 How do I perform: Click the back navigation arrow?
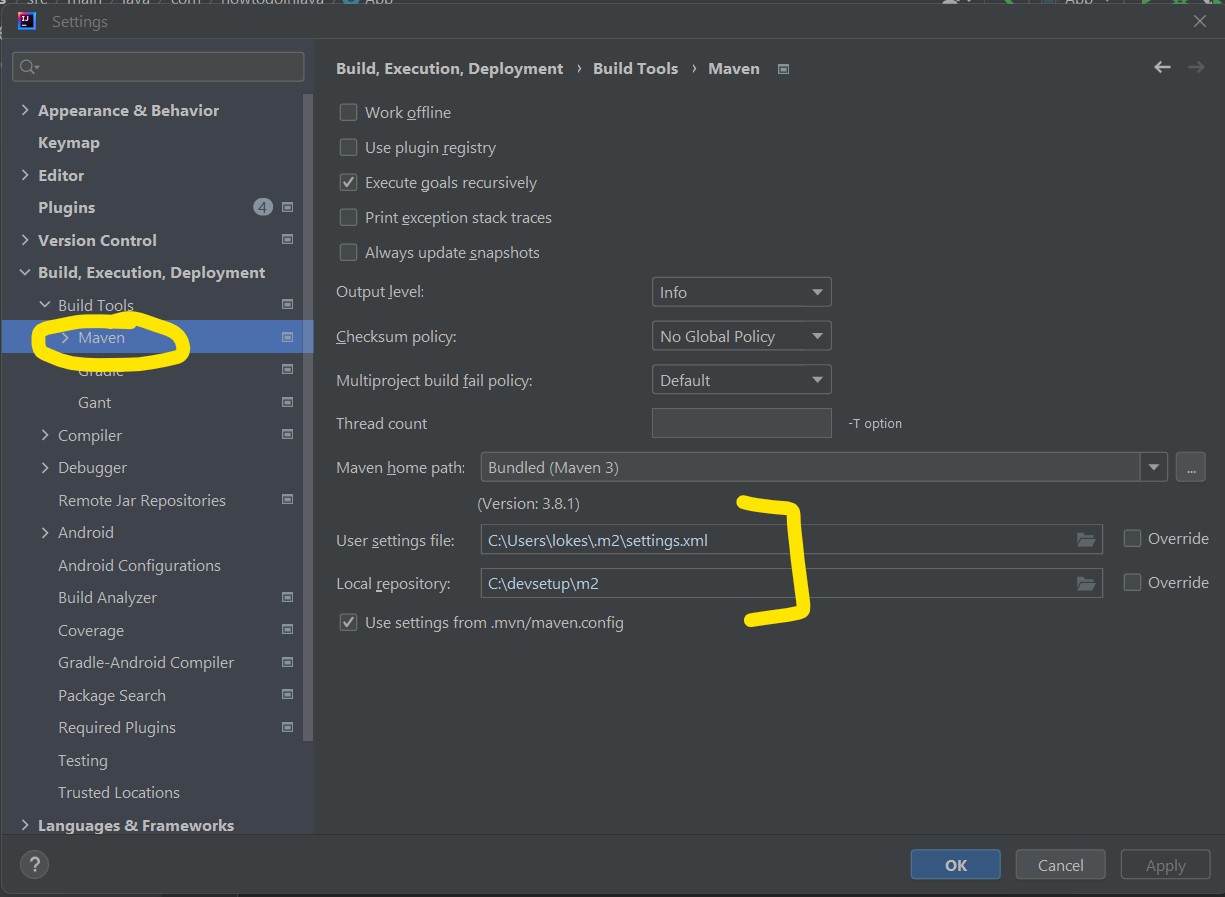[1161, 67]
